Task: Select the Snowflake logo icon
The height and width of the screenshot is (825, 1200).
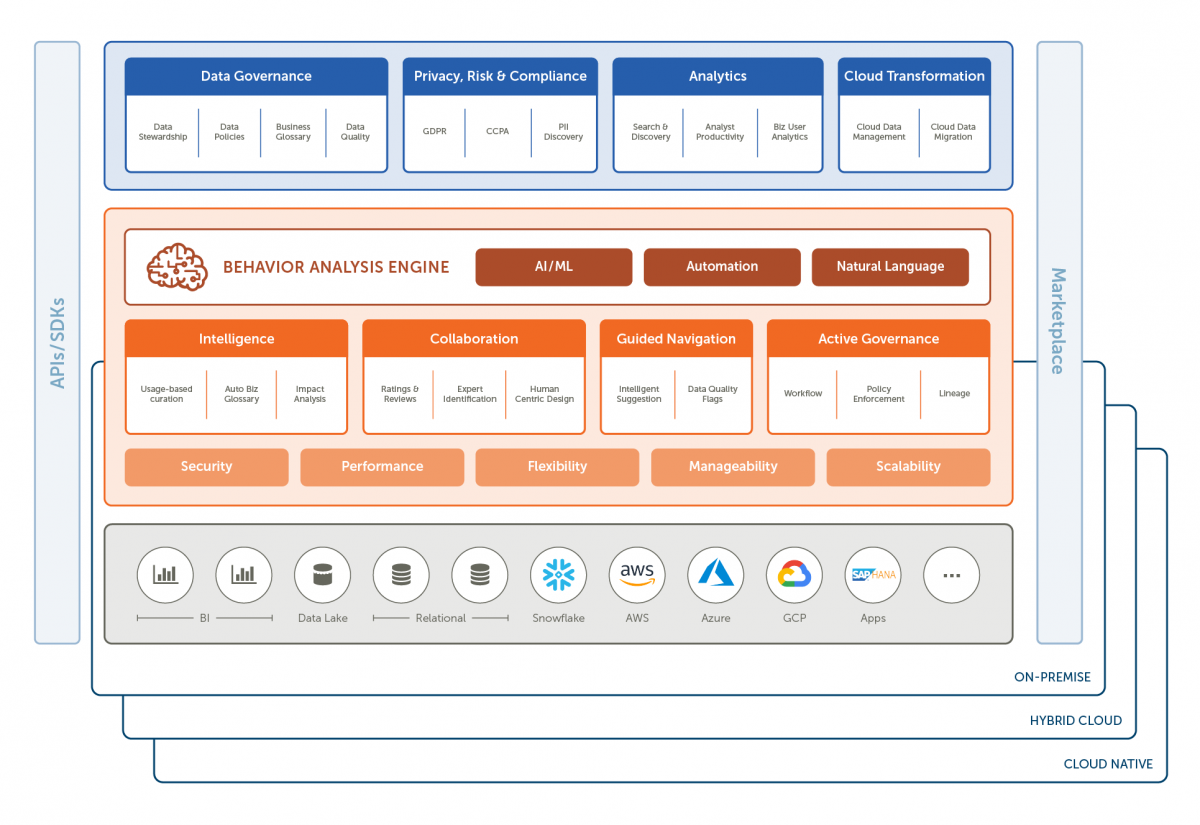Action: [x=558, y=575]
